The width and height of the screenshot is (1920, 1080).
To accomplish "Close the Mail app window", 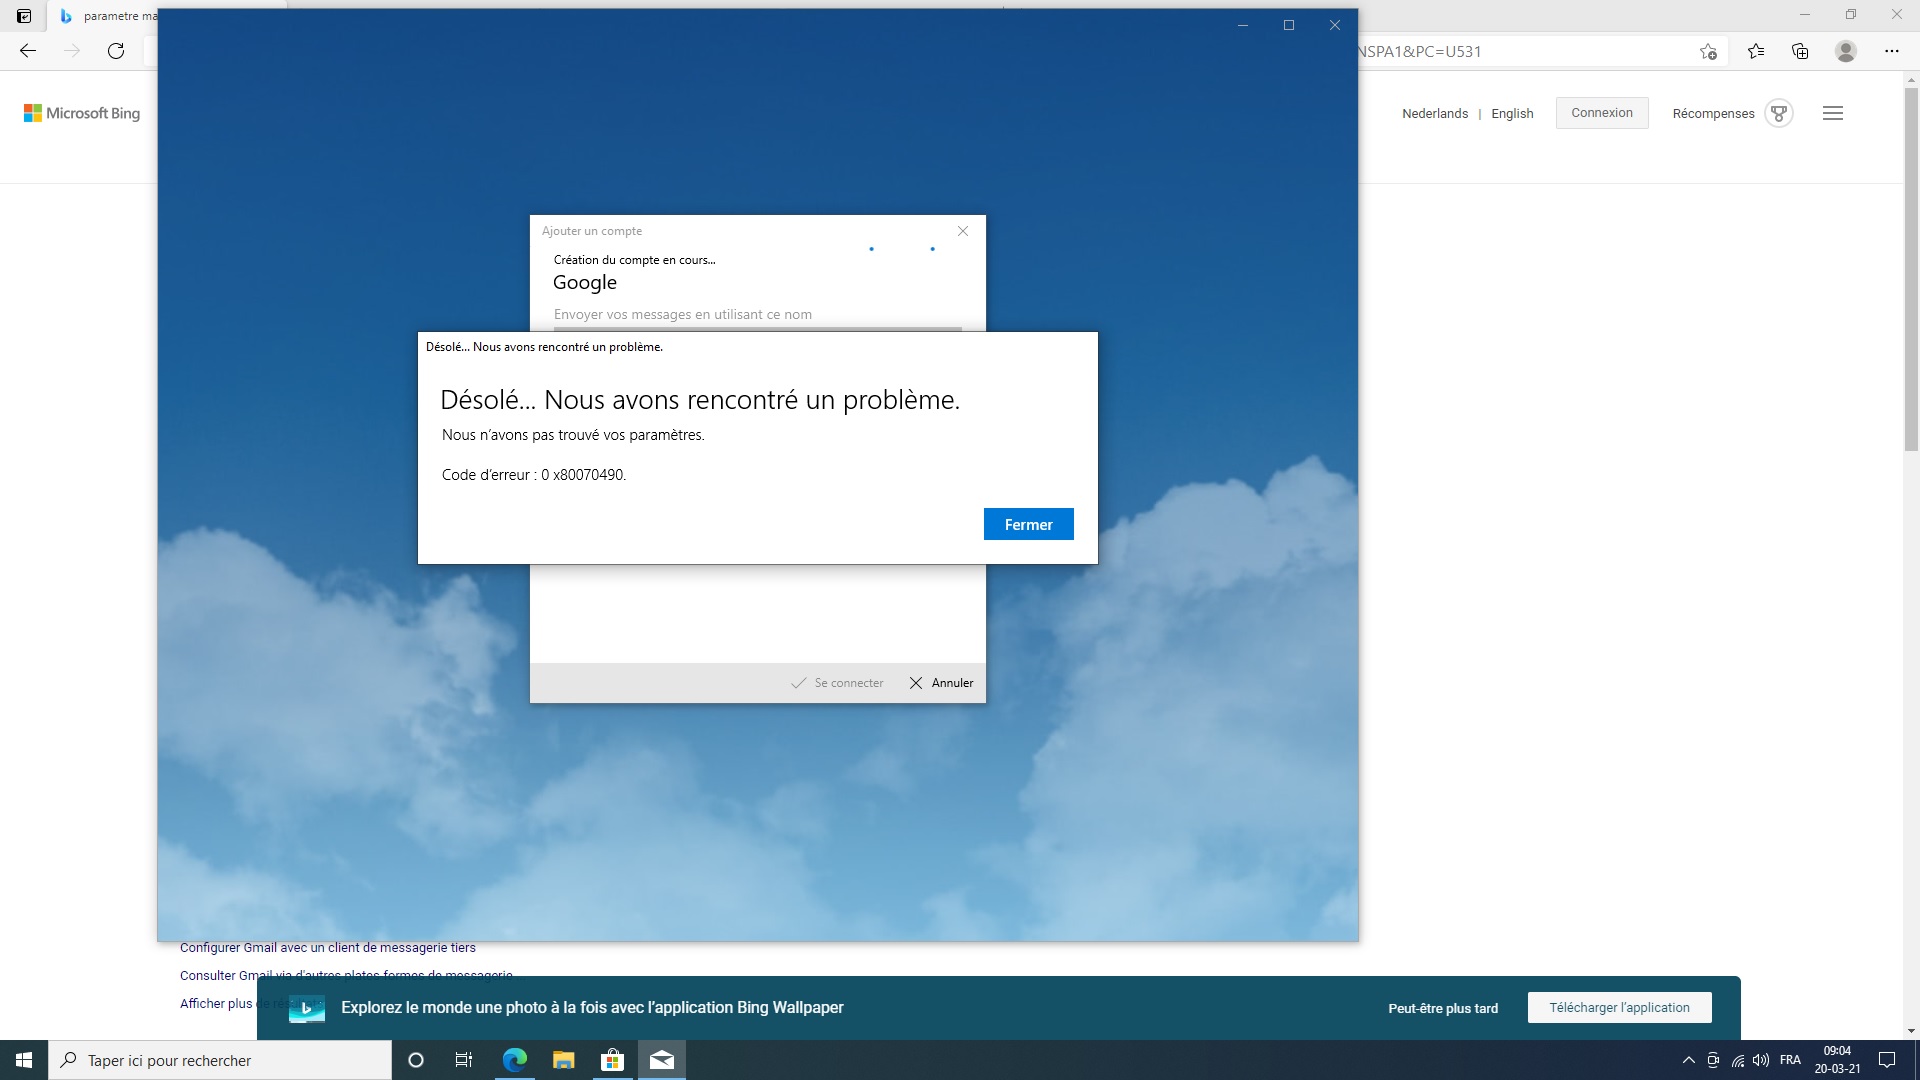I will click(1335, 25).
